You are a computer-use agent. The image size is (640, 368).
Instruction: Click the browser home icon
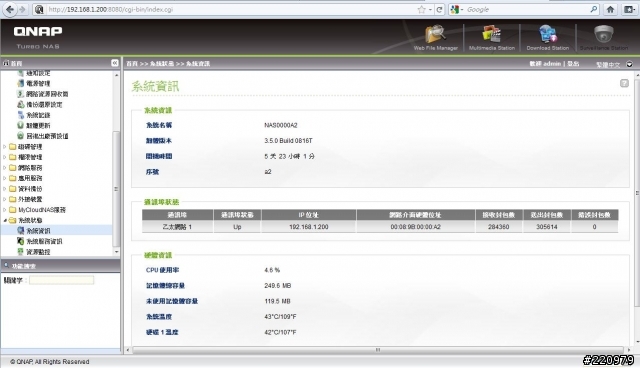click(610, 9)
